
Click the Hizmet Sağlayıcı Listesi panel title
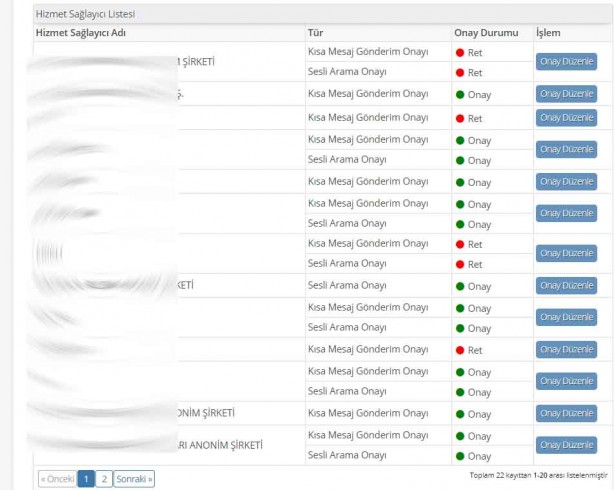coord(85,15)
